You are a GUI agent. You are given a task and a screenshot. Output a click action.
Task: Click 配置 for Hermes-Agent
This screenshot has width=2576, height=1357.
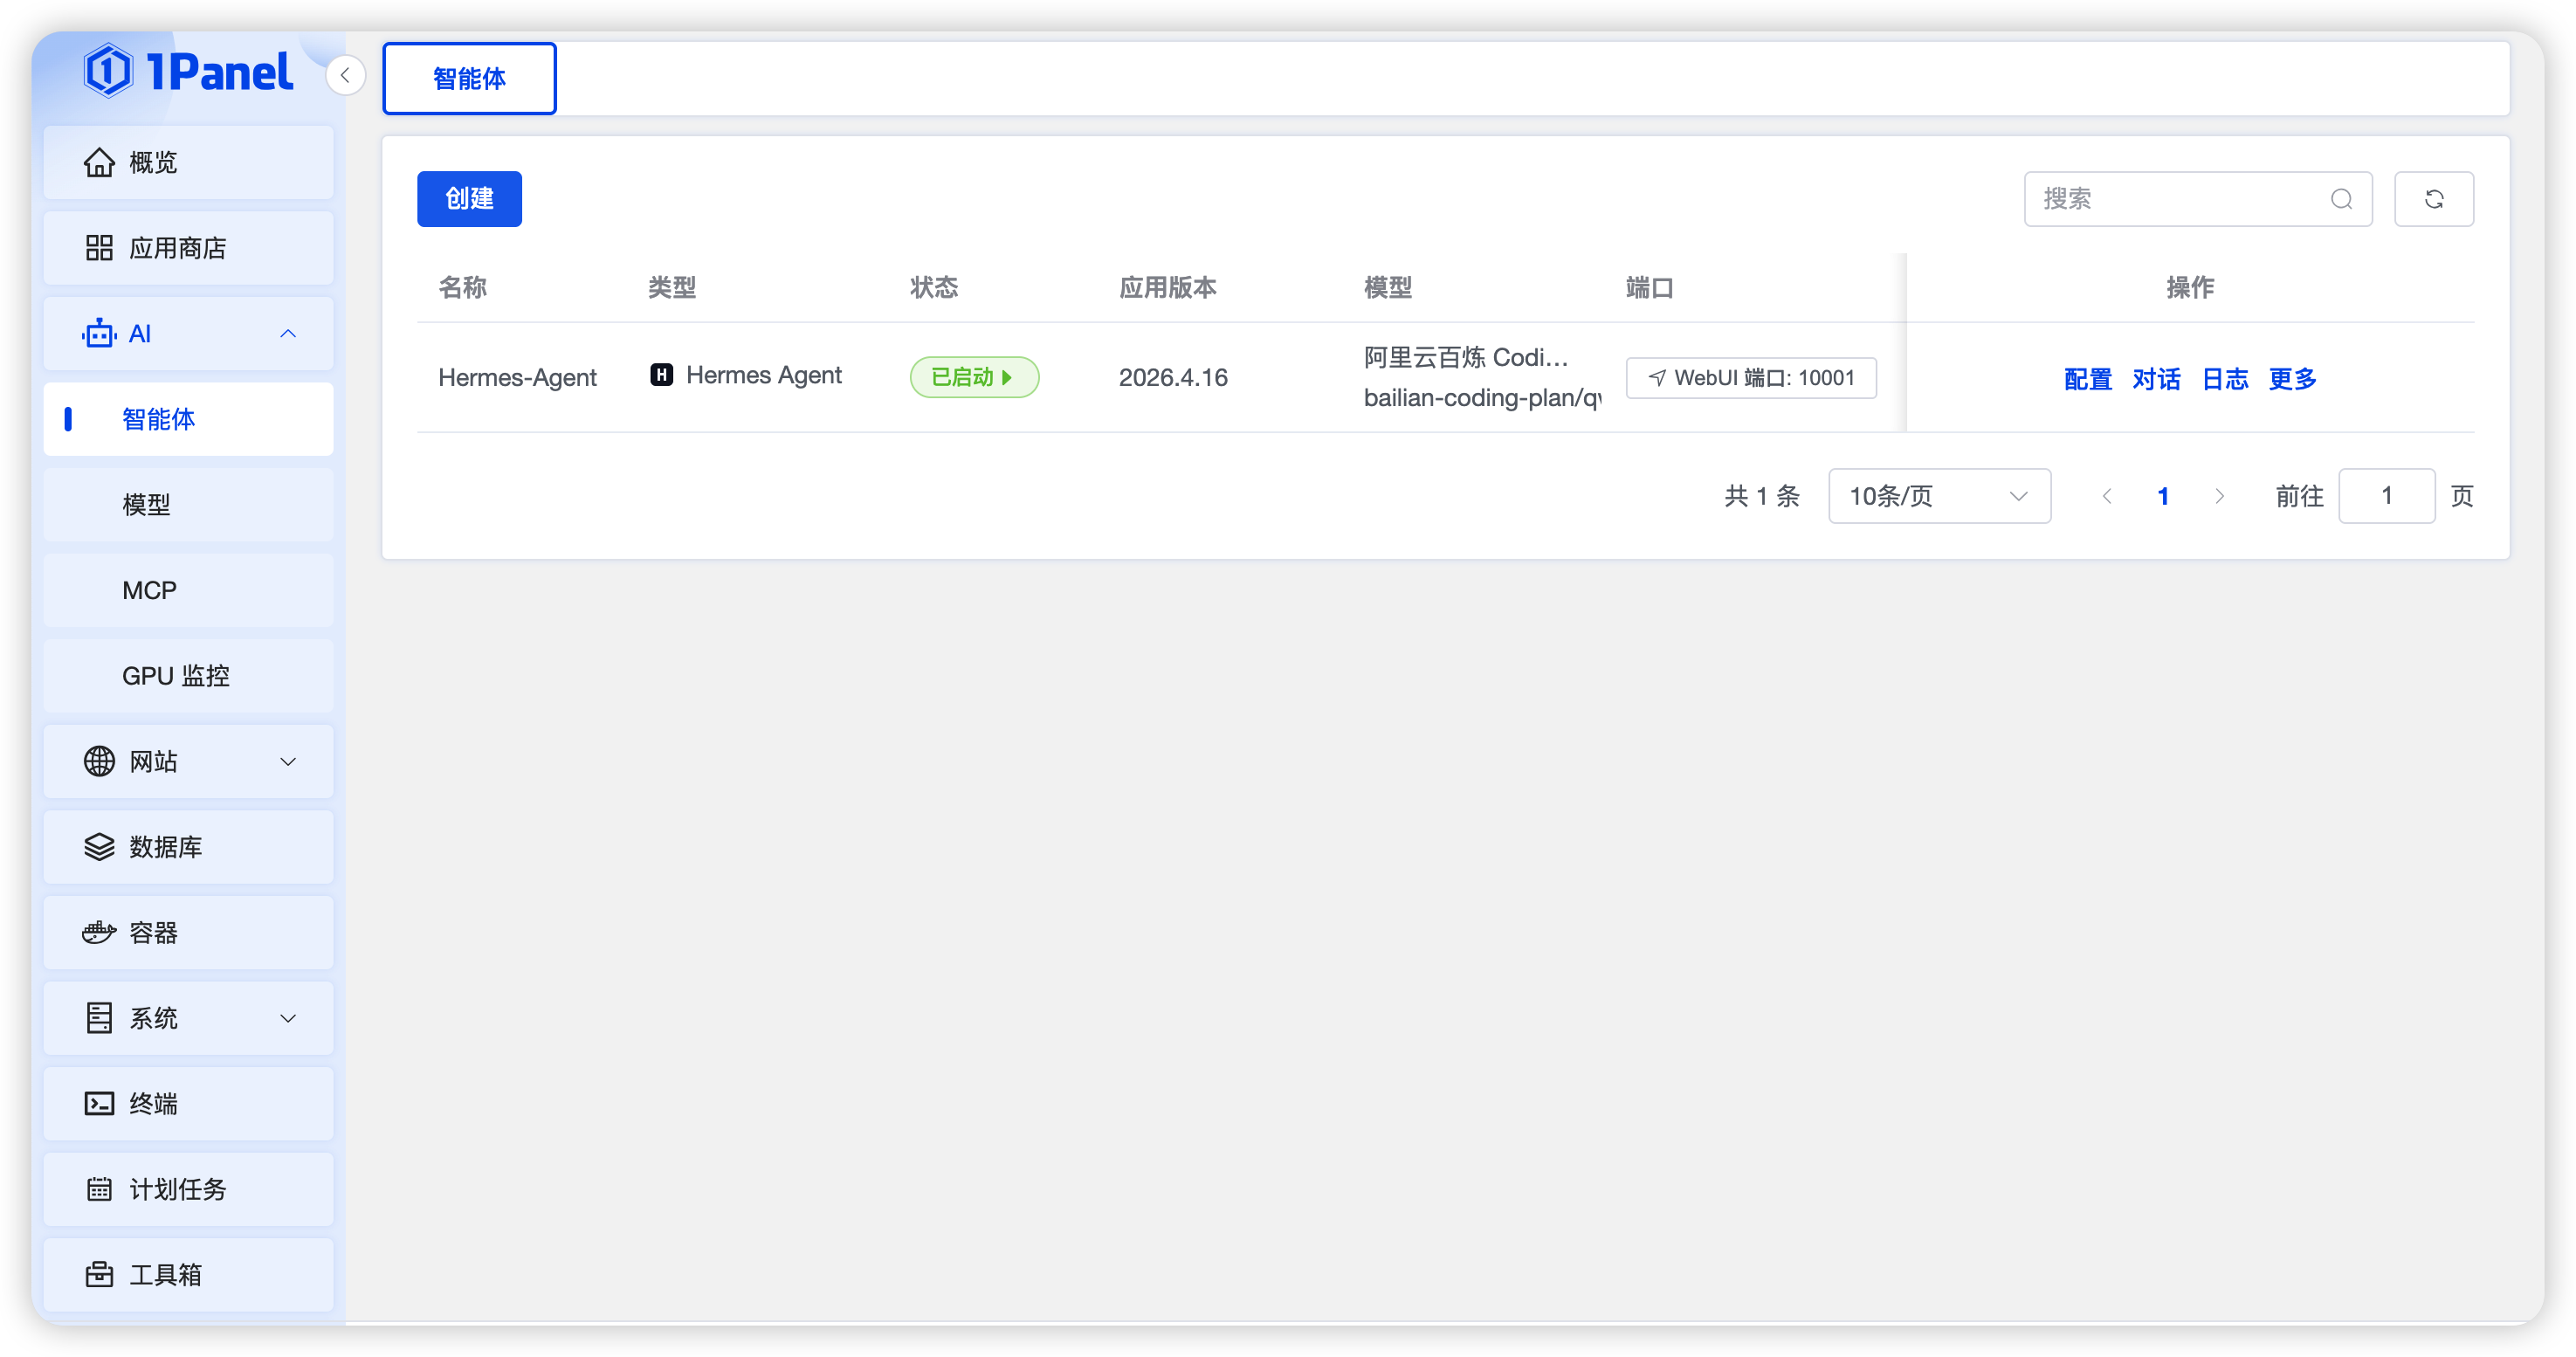(2087, 378)
